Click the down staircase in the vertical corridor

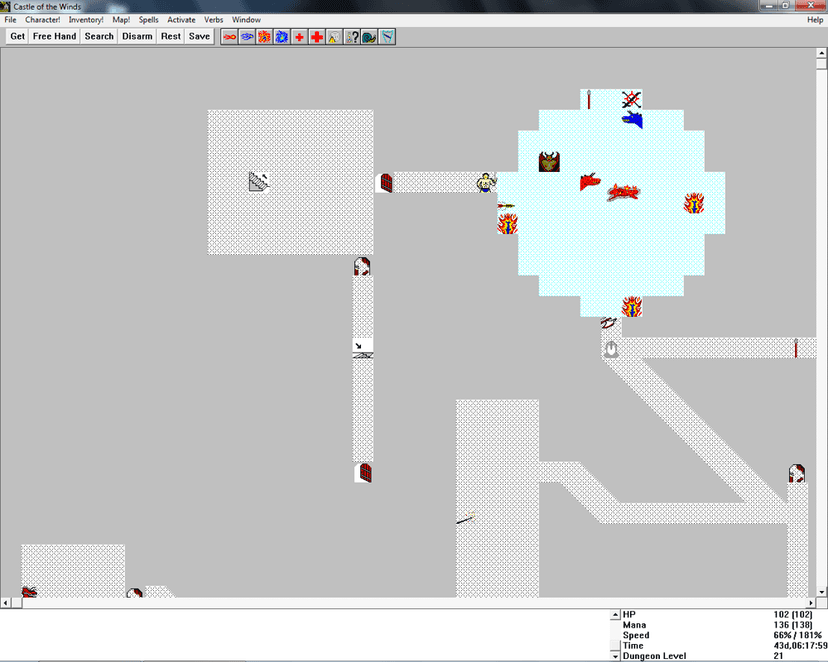tap(363, 348)
